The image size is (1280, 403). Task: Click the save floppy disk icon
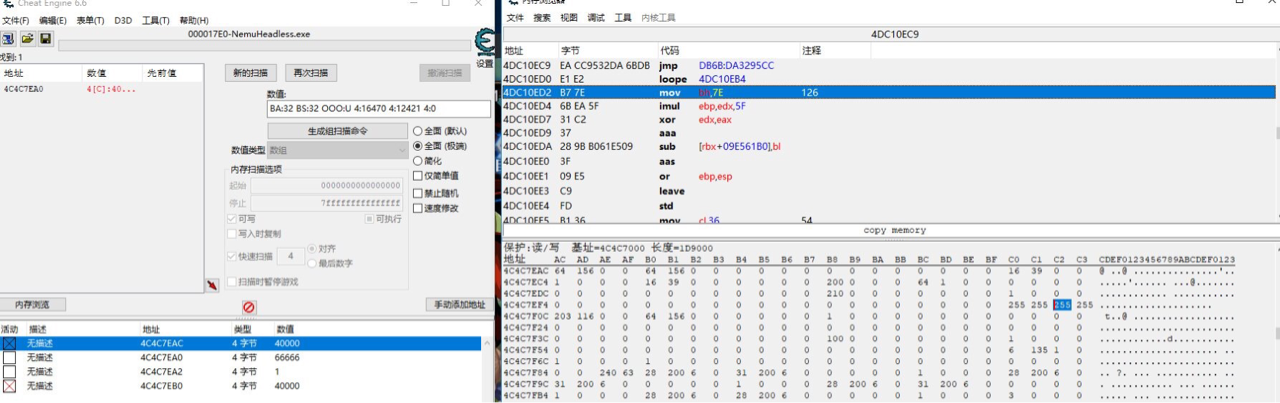[45, 38]
